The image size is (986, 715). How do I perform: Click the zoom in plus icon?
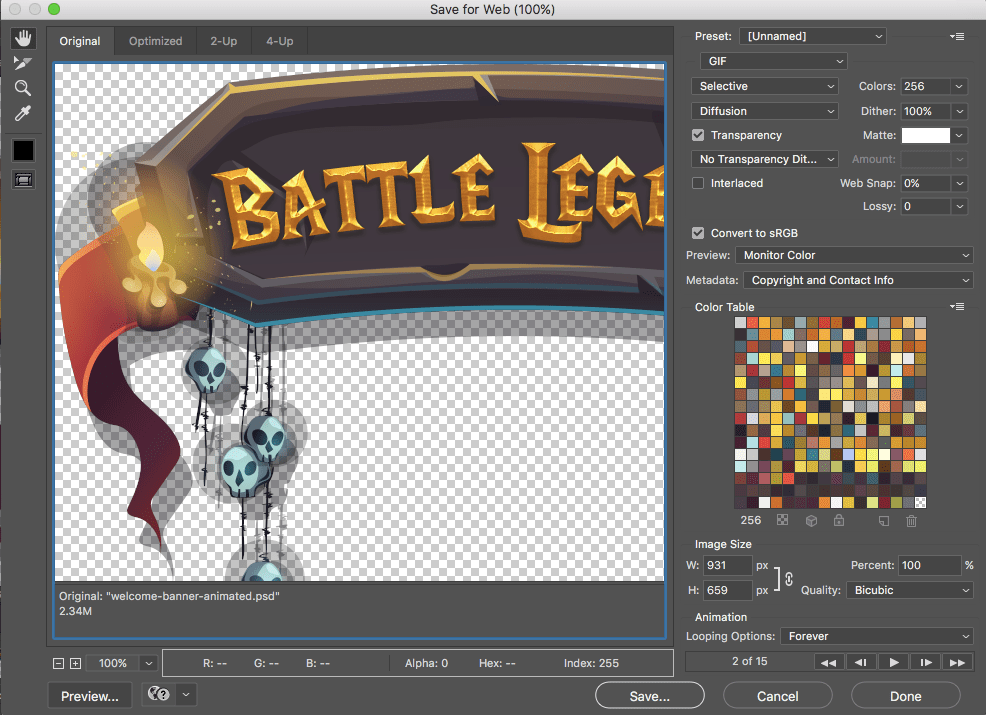[75, 663]
